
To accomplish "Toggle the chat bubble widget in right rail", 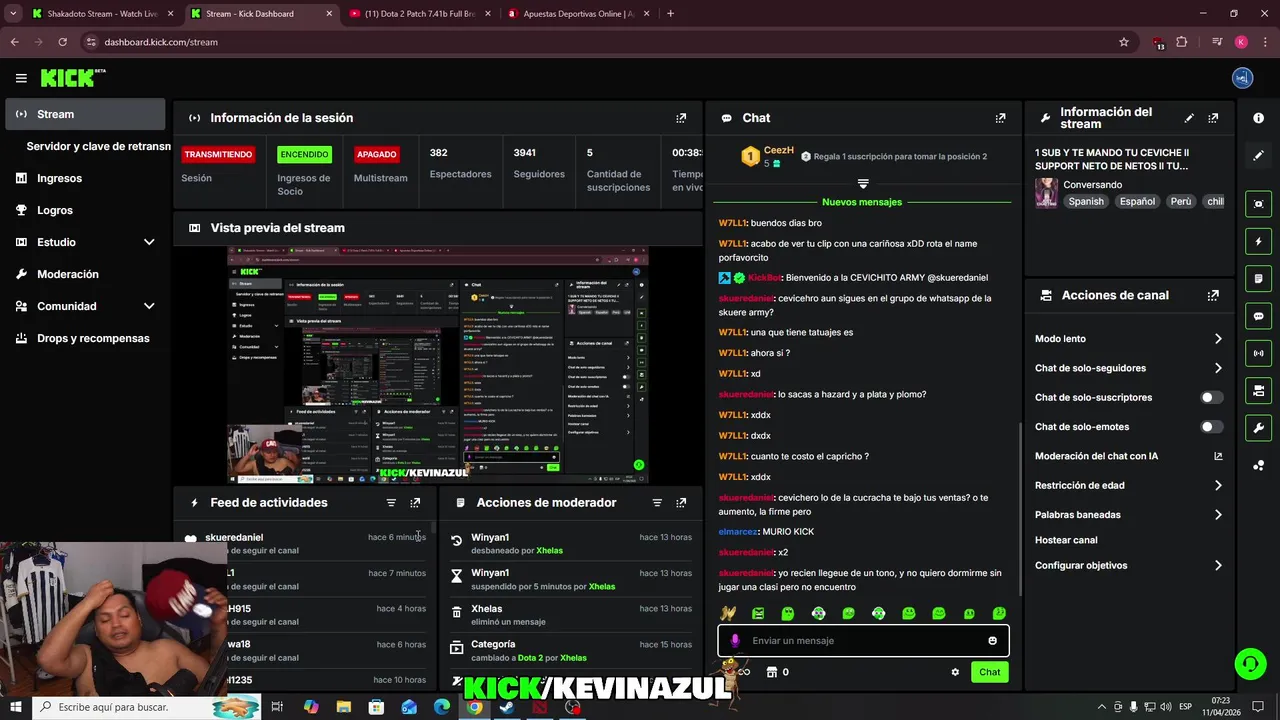I will [1258, 316].
